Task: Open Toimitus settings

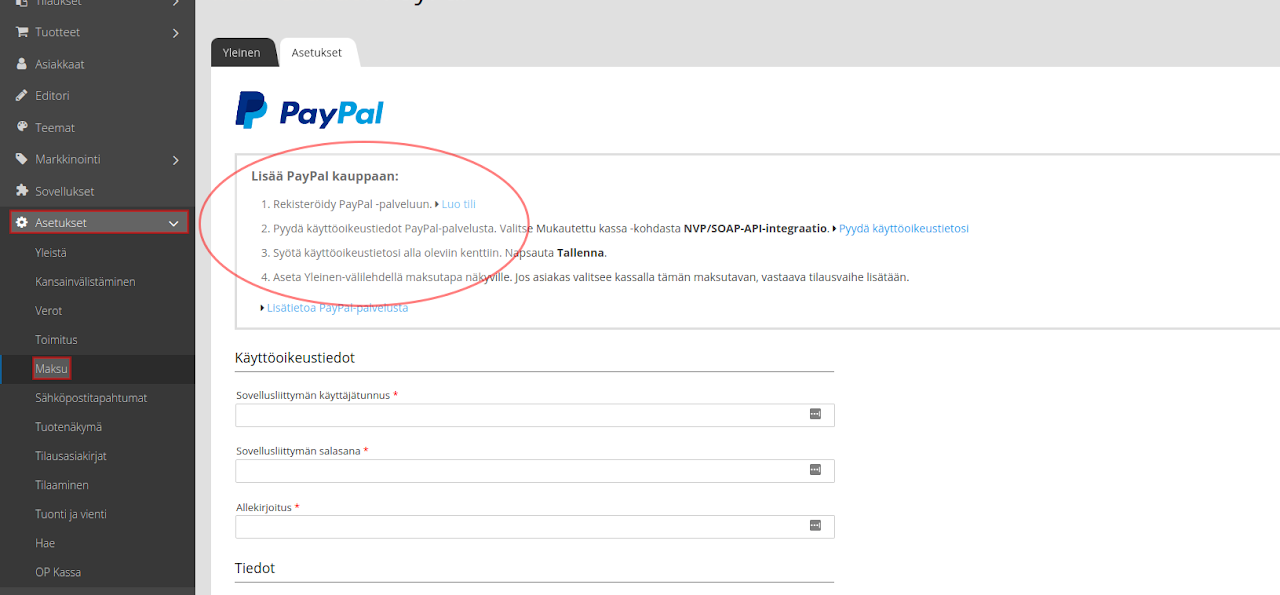Action: tap(56, 340)
